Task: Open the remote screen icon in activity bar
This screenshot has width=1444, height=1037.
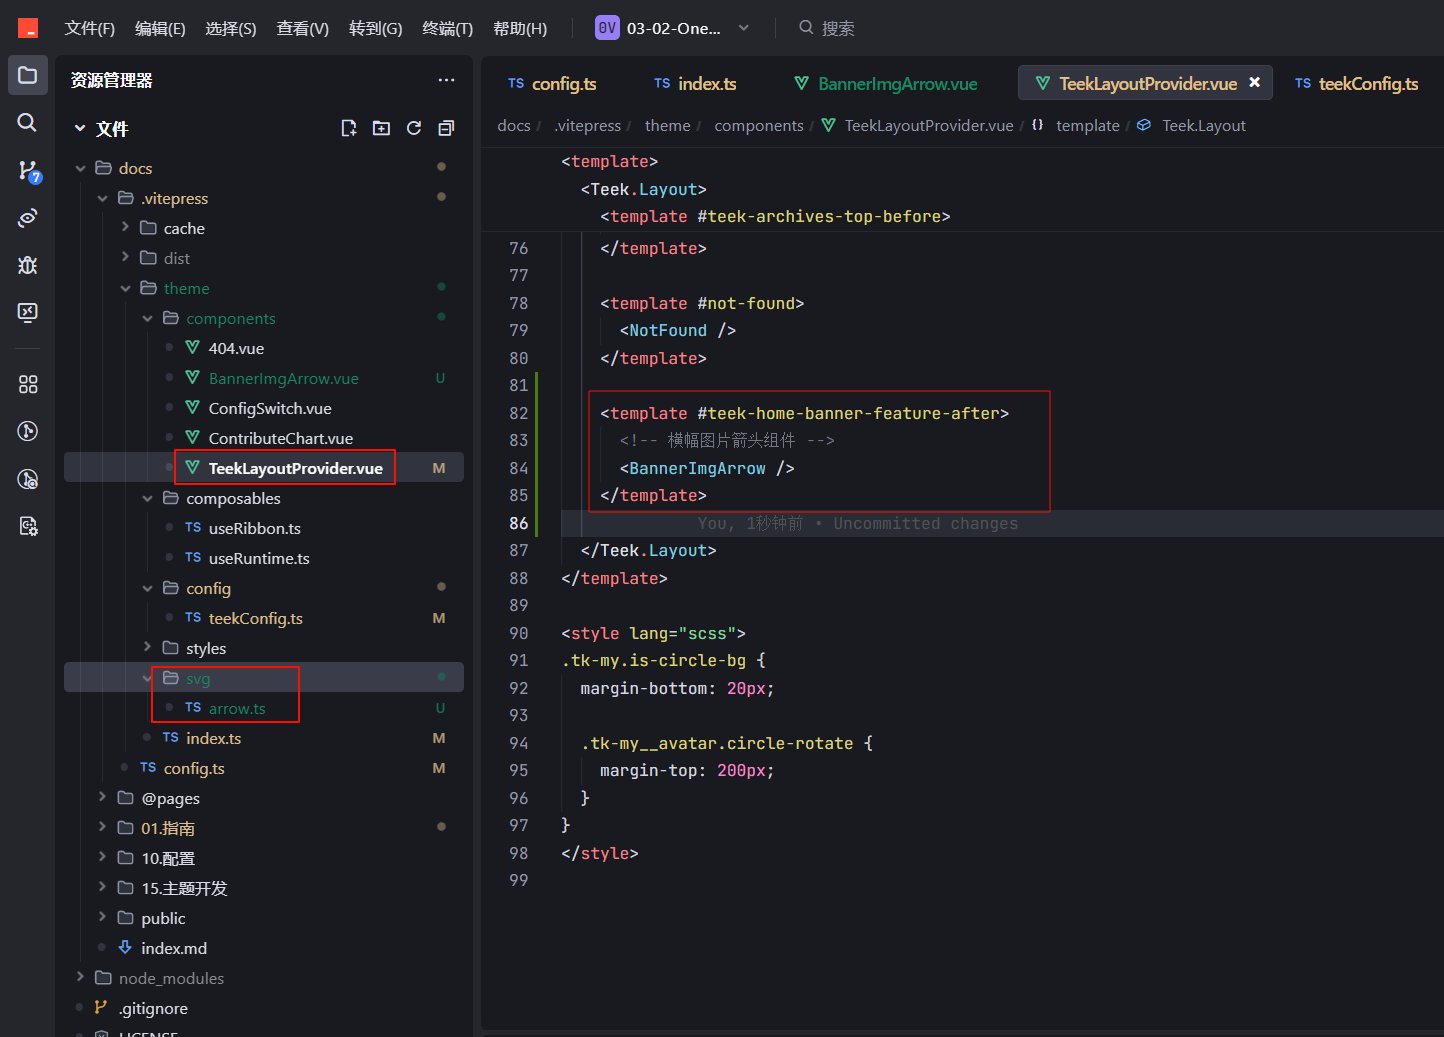Action: tap(28, 312)
